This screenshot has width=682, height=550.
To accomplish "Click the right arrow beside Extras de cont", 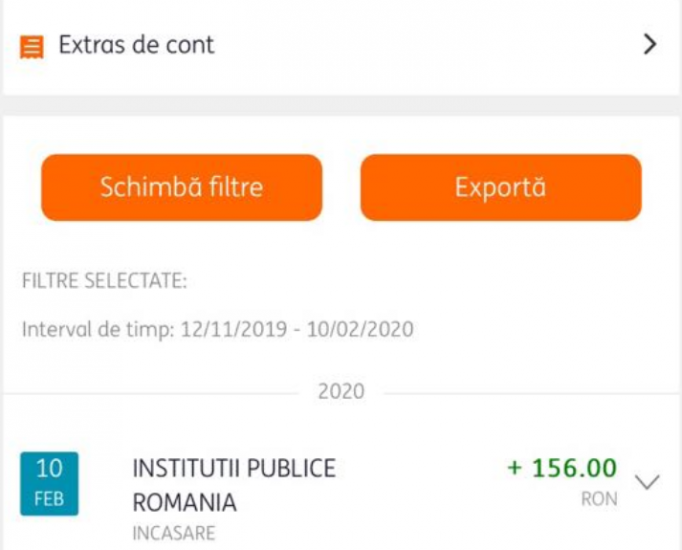I will pos(650,44).
